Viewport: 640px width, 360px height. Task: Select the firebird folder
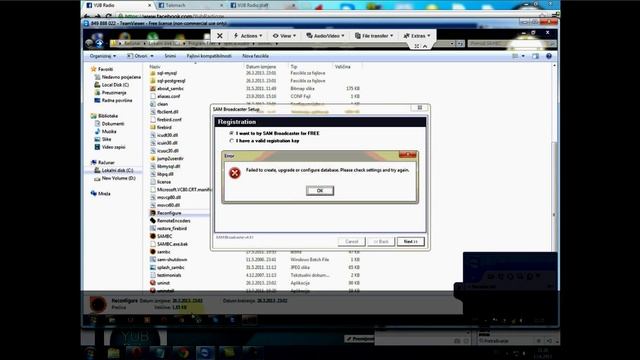161,127
